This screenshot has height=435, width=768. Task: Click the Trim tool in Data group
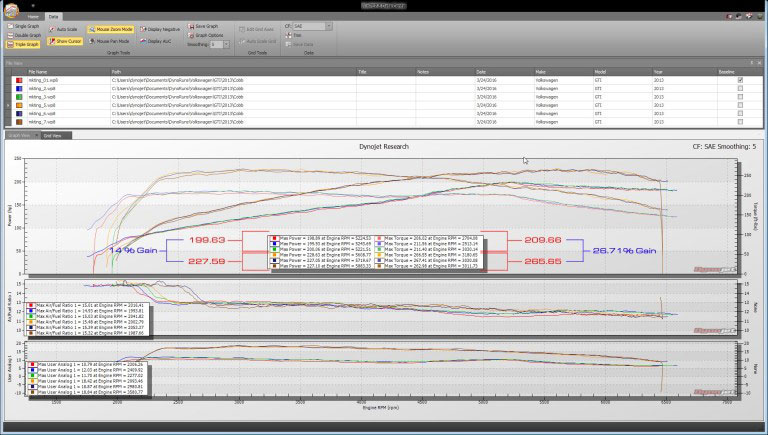pyautogui.click(x=293, y=35)
